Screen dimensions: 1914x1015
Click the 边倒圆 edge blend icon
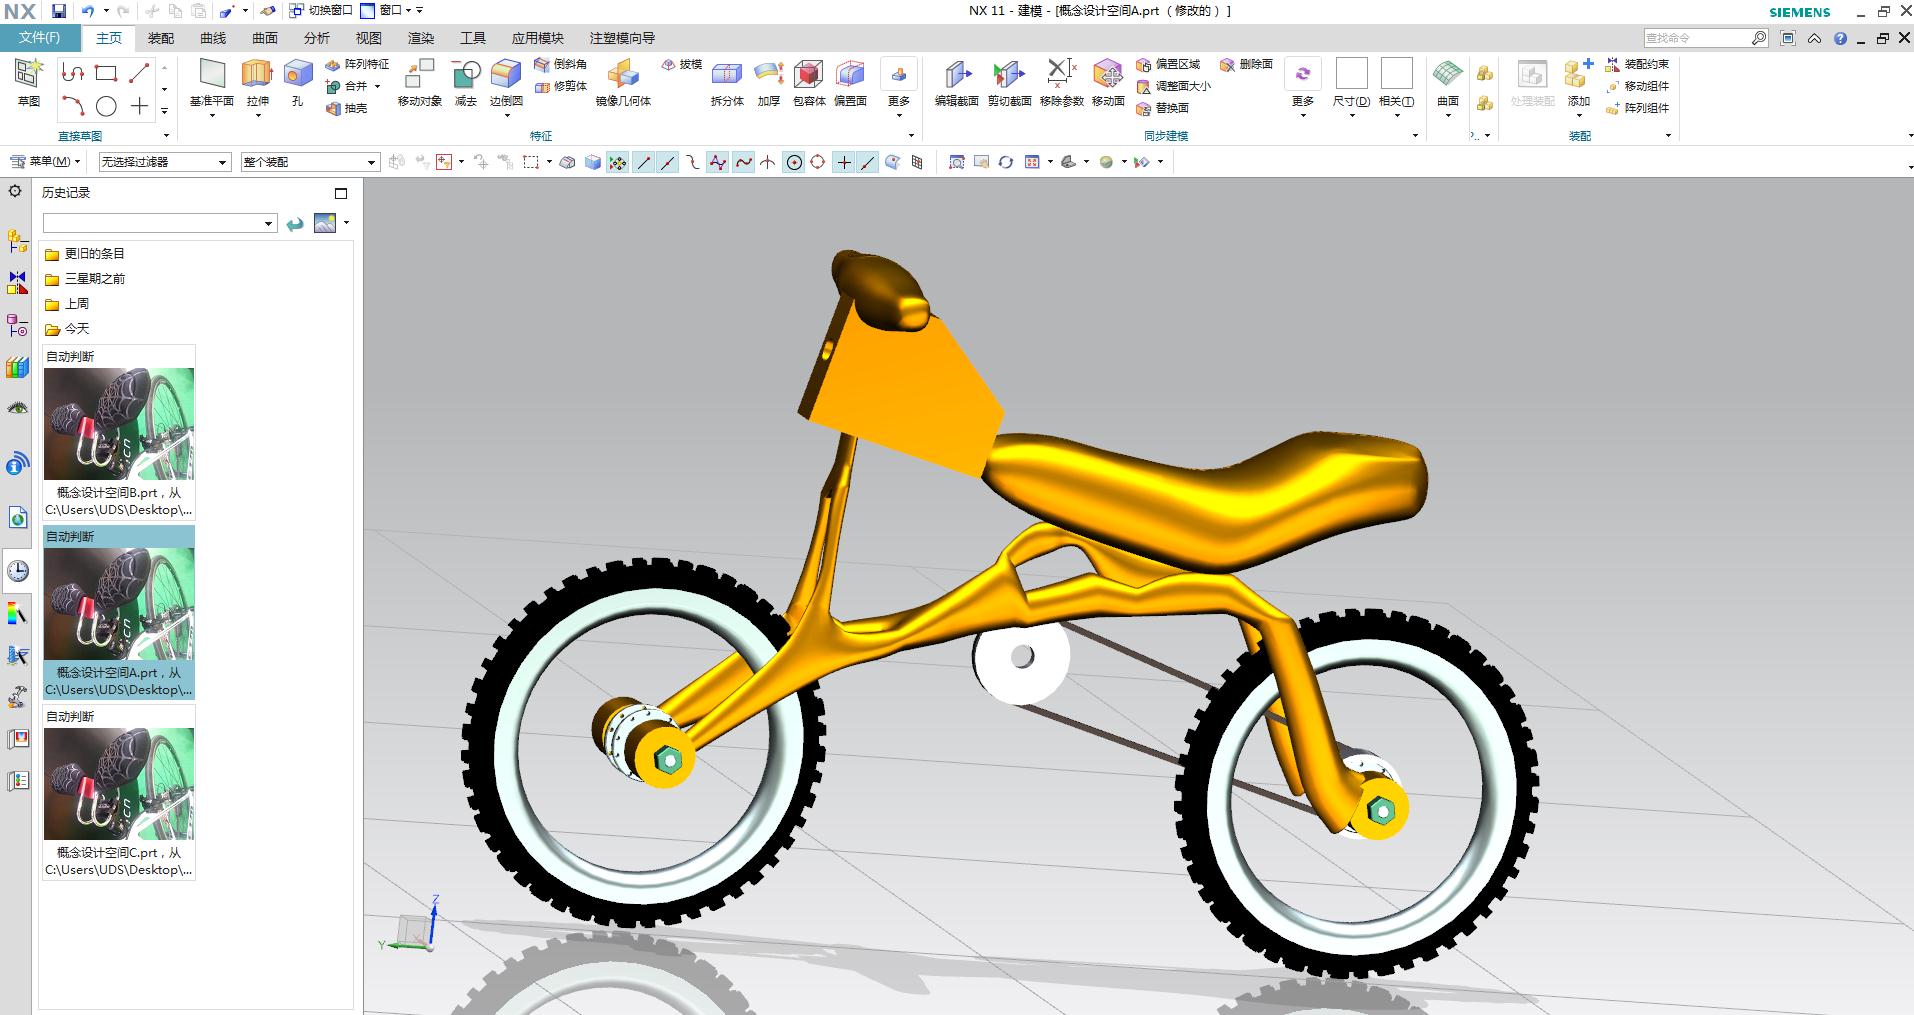(506, 73)
